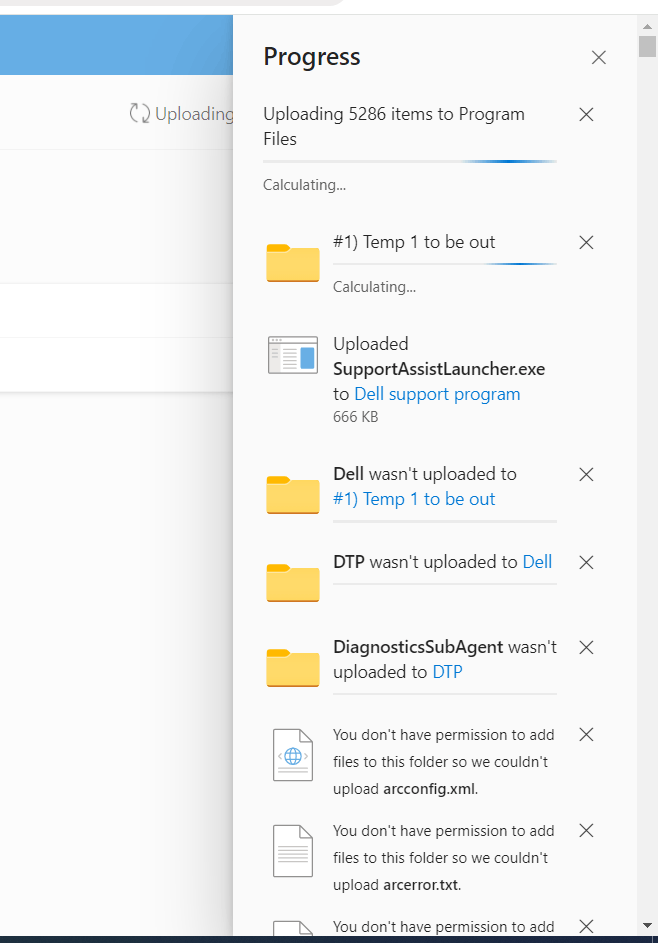Cancel the Temp 1 to be out upload

tap(586, 242)
